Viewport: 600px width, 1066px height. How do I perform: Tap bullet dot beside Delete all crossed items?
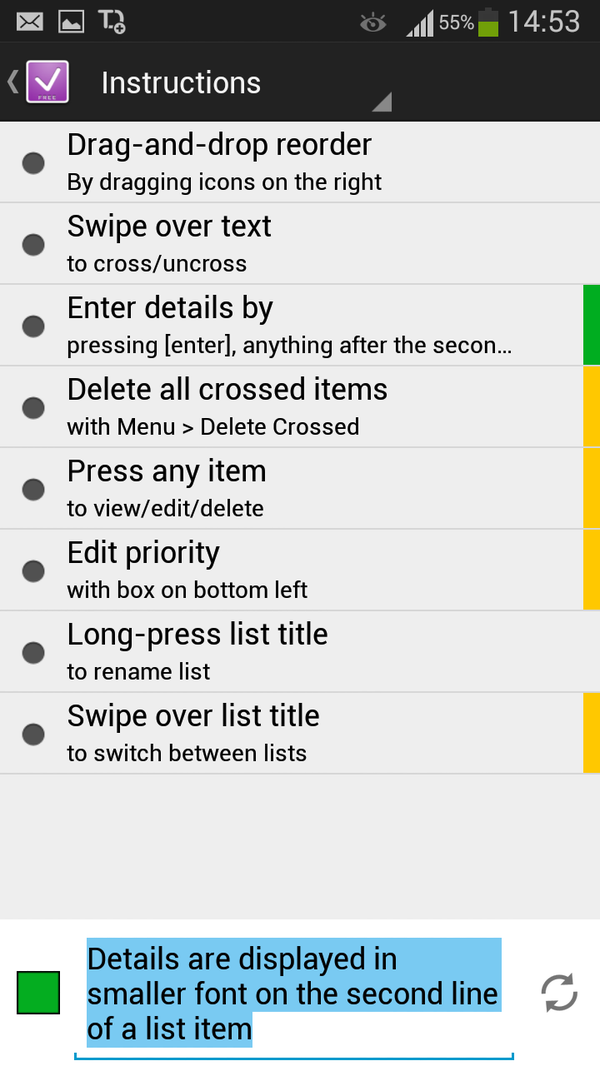click(33, 408)
